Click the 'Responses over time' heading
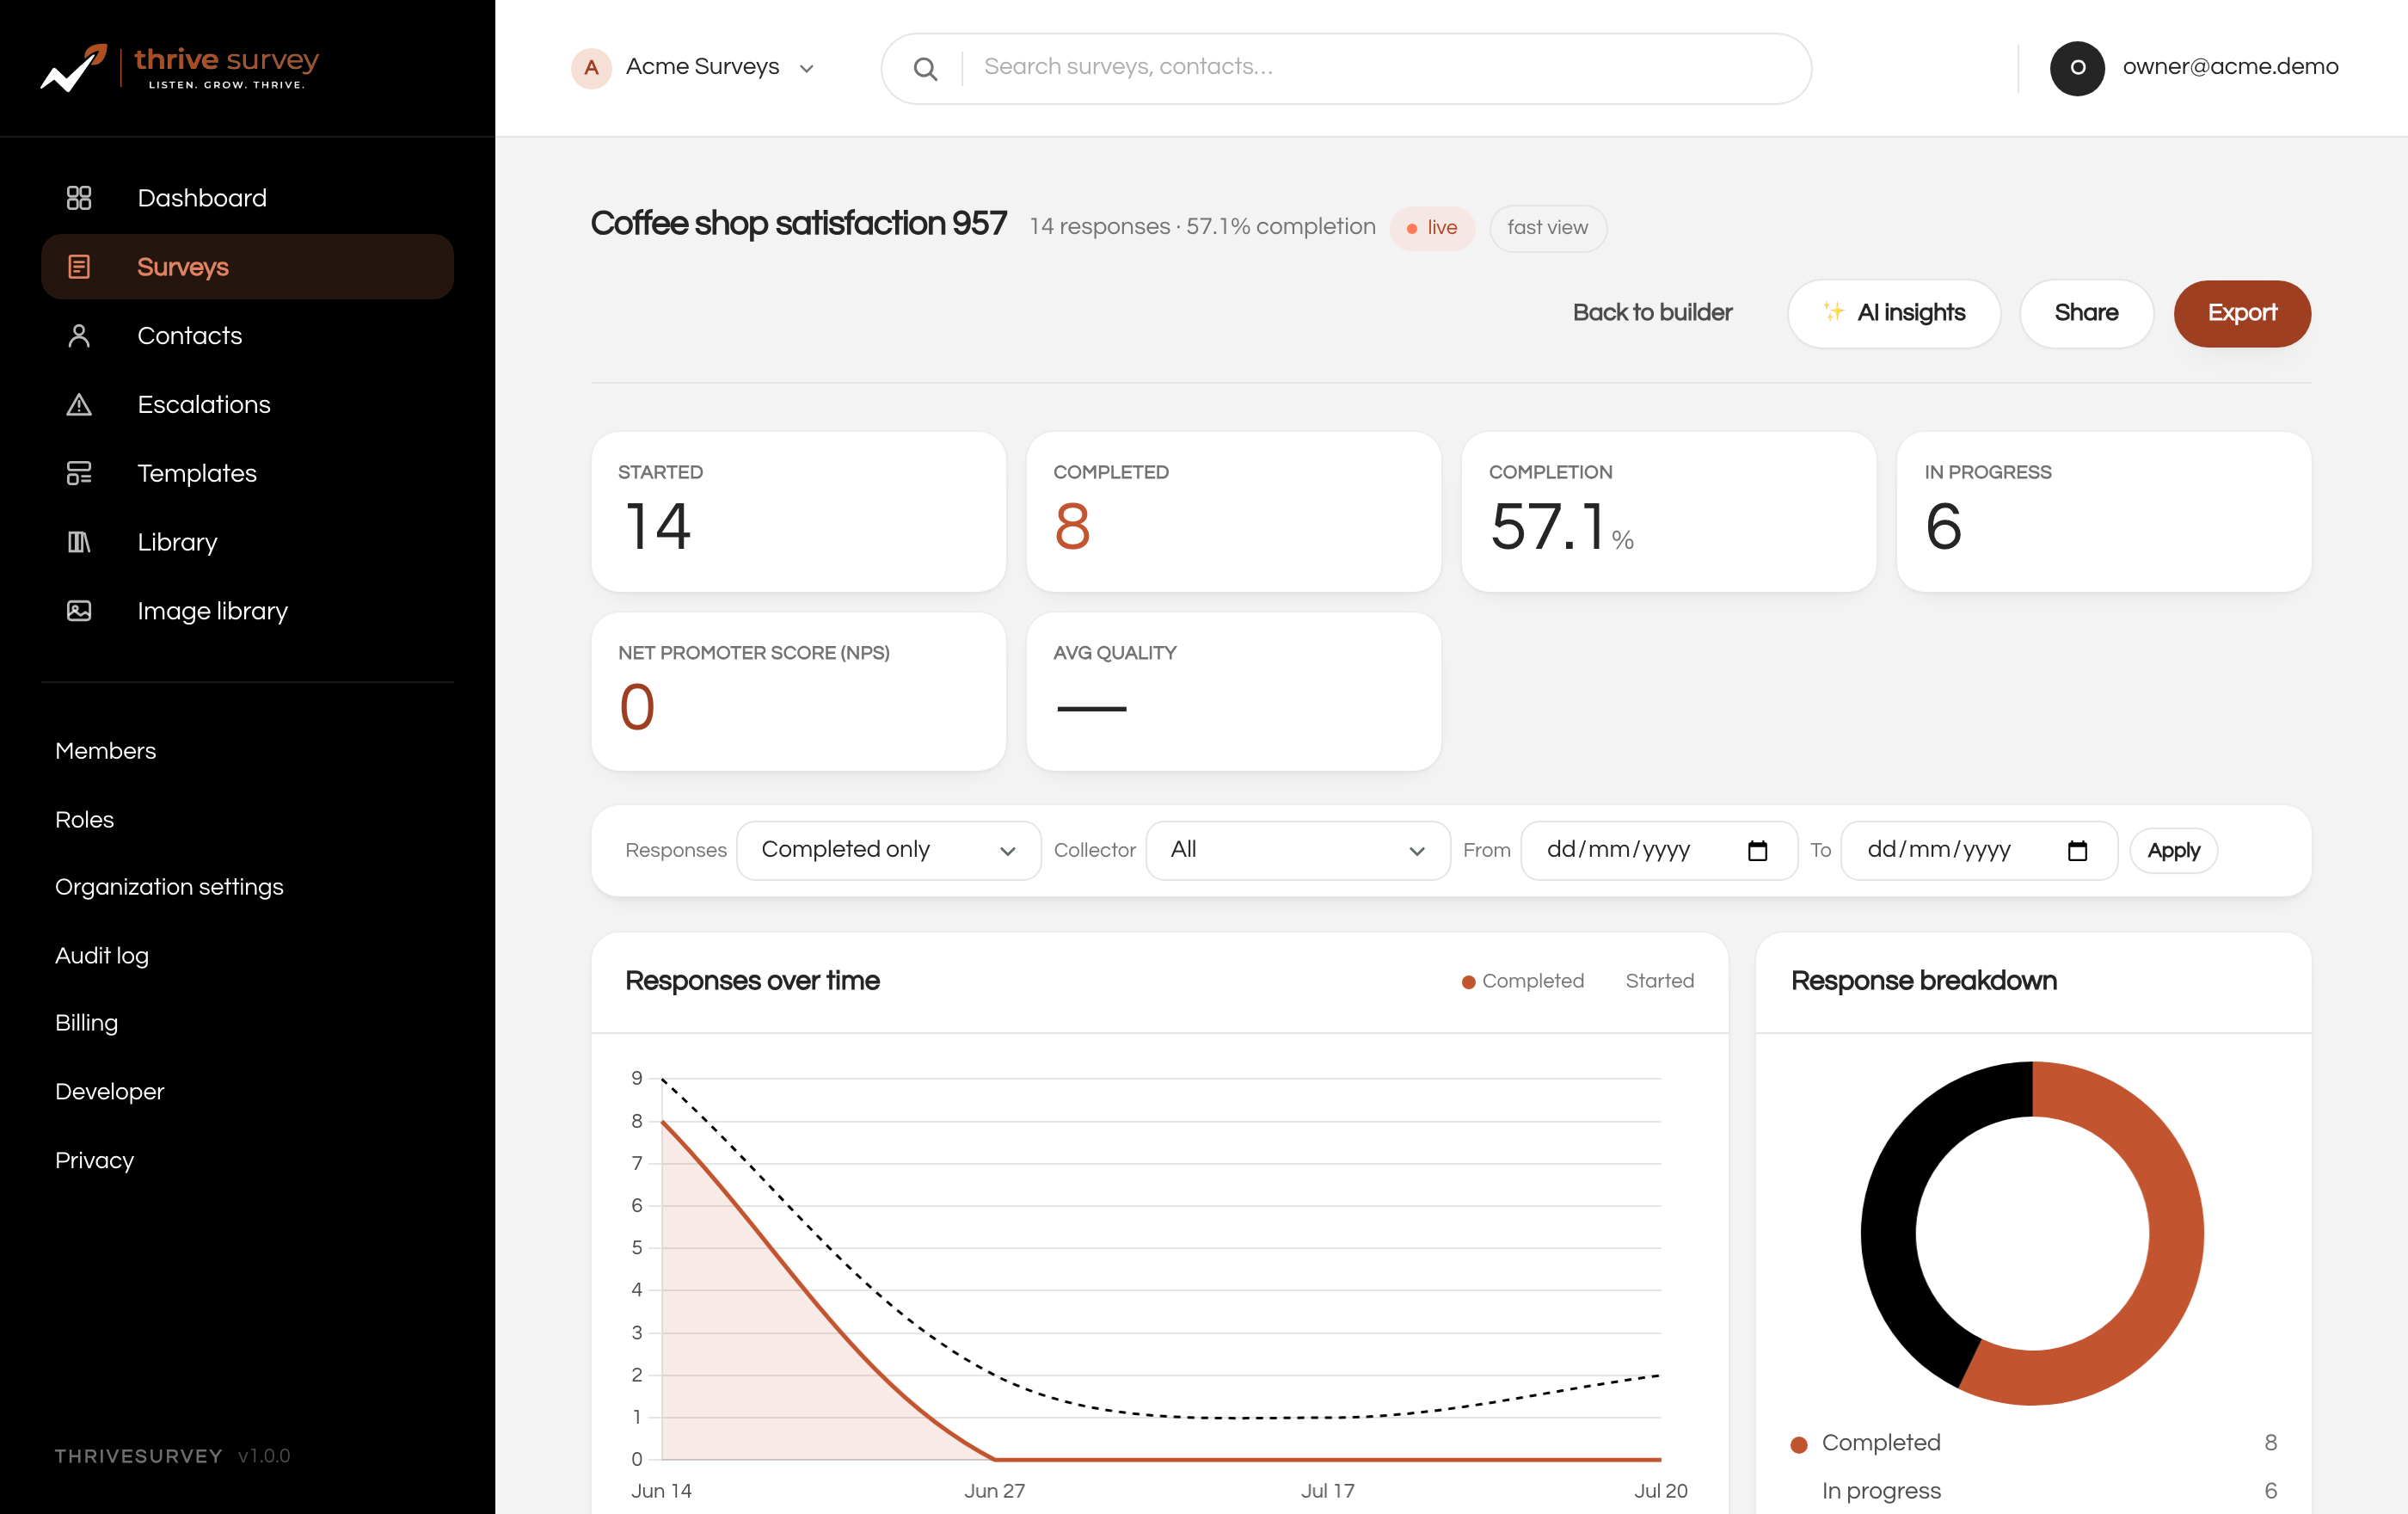This screenshot has height=1514, width=2408. [752, 981]
